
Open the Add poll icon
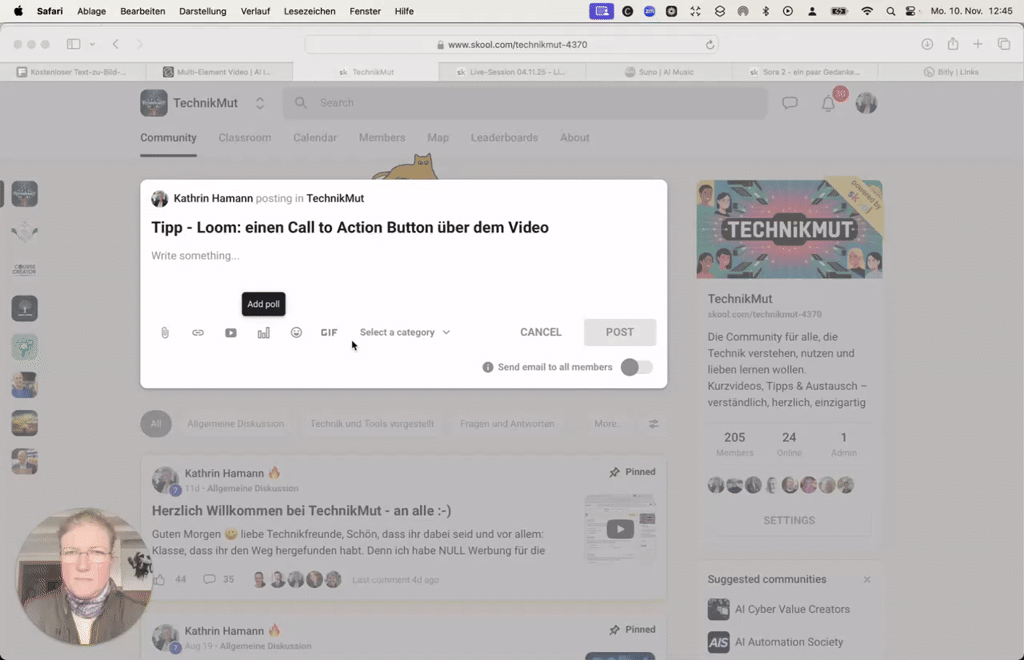263,332
